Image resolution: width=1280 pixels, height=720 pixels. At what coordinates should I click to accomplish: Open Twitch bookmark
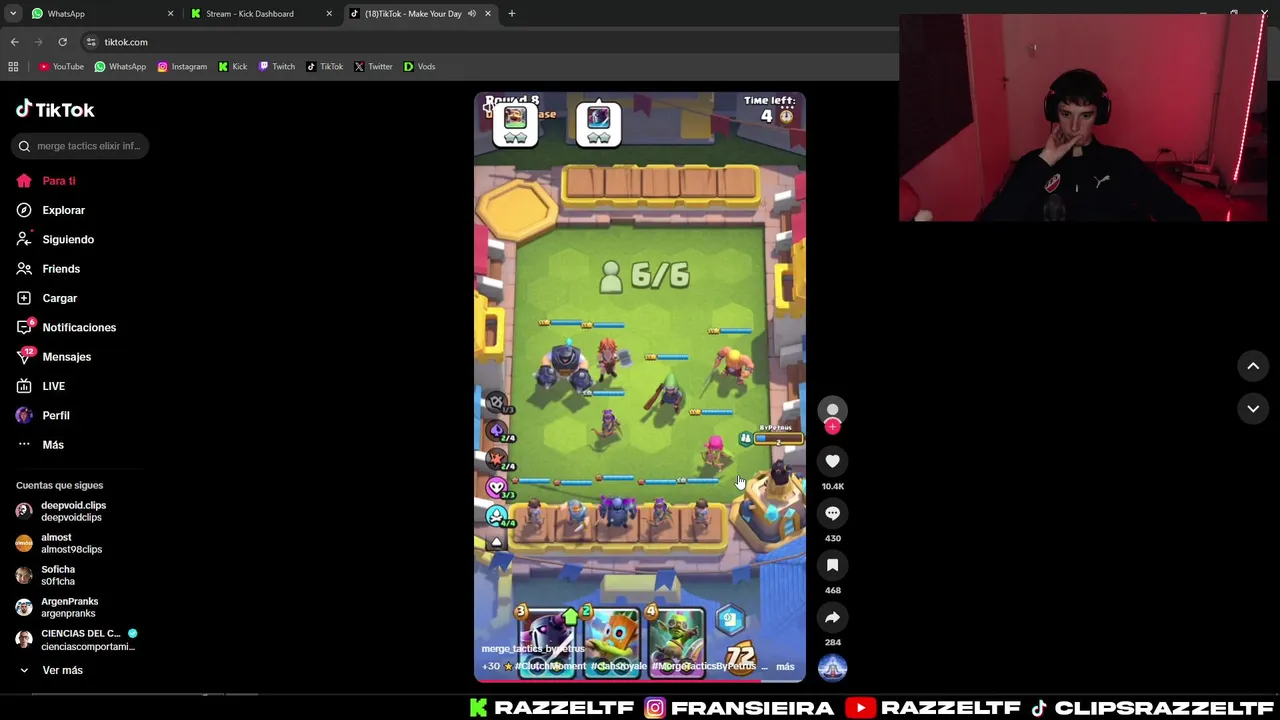click(277, 66)
